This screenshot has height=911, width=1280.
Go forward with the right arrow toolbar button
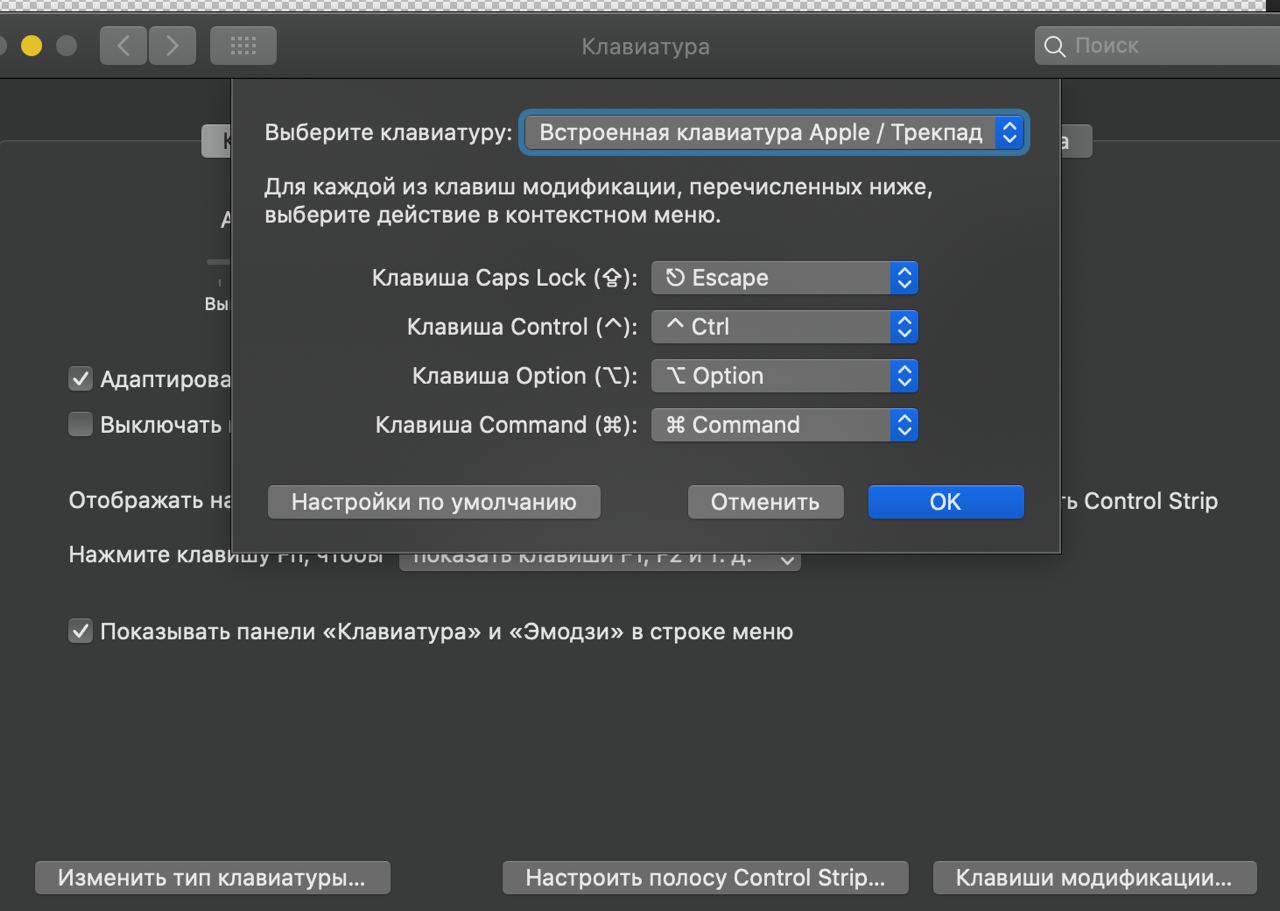click(x=172, y=46)
